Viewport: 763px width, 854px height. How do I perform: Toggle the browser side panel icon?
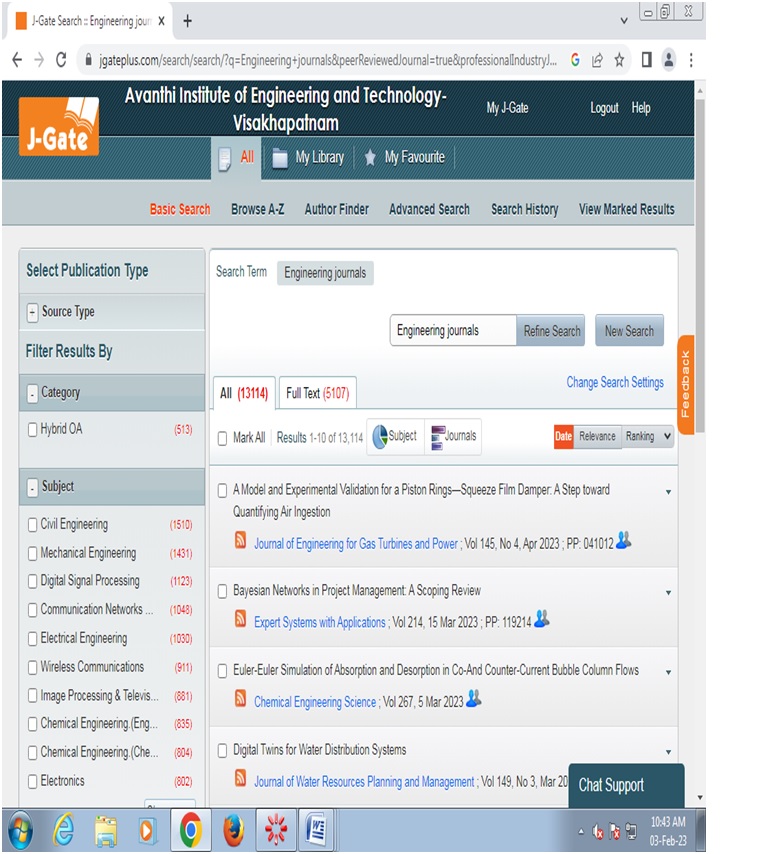coord(646,60)
